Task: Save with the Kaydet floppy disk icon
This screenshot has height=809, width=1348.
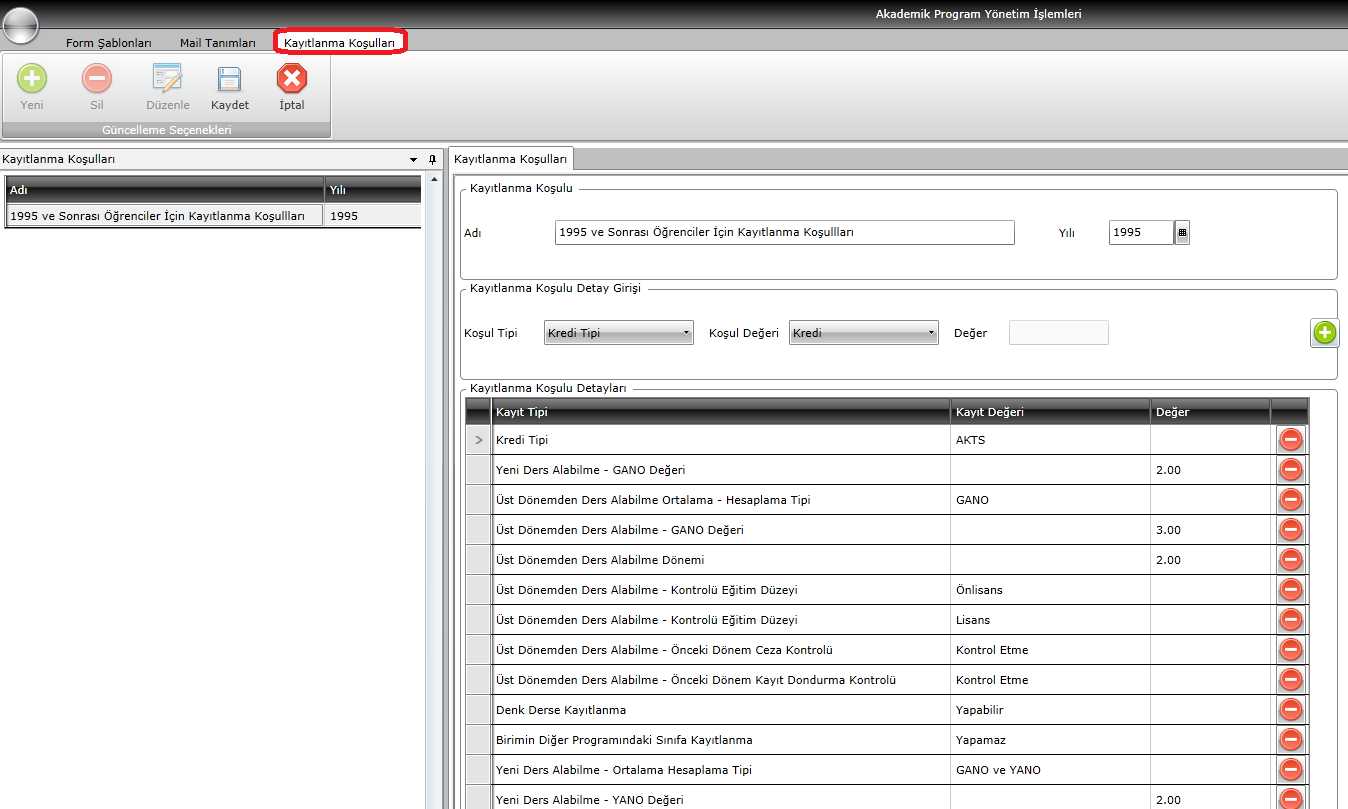Action: 230,79
